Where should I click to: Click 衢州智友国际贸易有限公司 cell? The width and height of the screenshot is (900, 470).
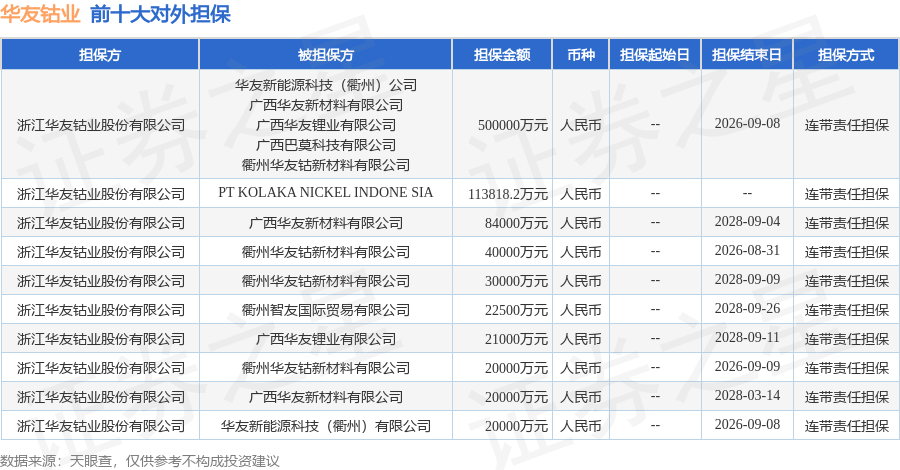coord(325,310)
